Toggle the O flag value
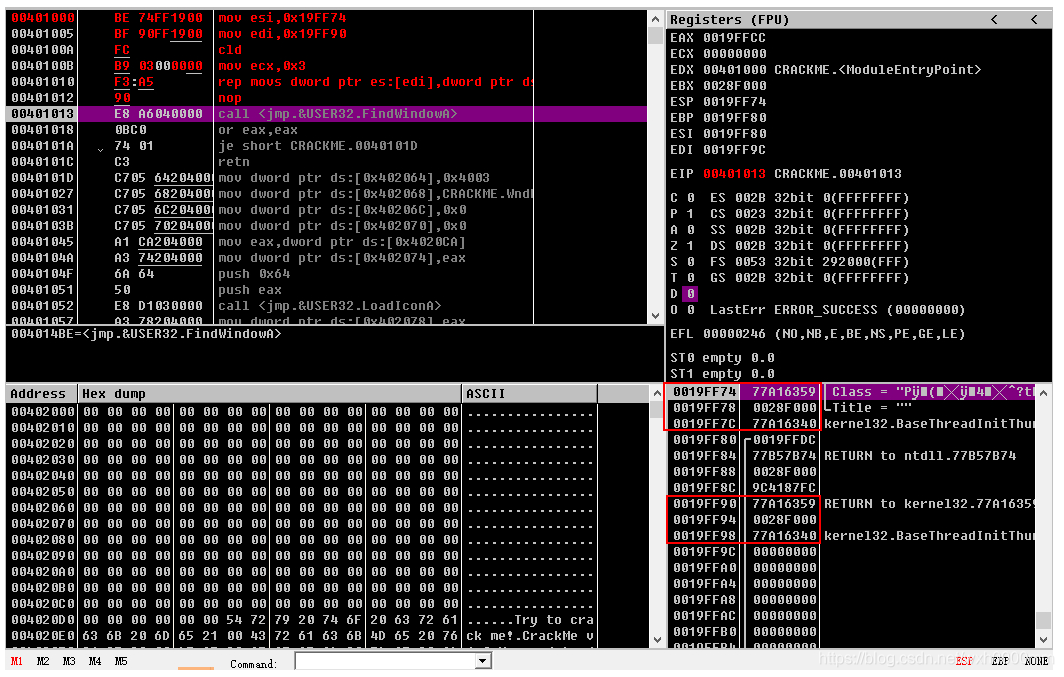The width and height of the screenshot is (1064, 677). [690, 310]
